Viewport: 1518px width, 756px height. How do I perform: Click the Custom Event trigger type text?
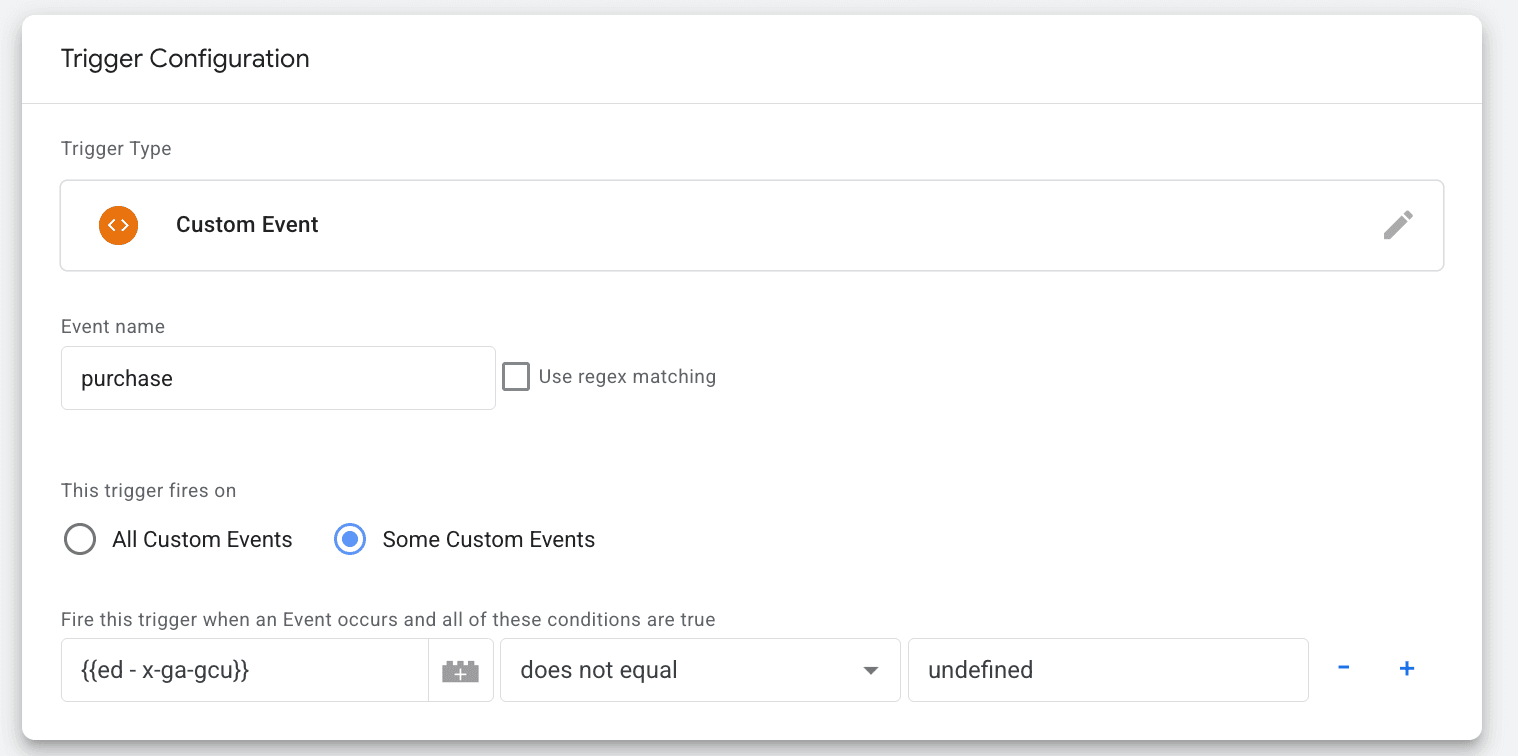247,225
